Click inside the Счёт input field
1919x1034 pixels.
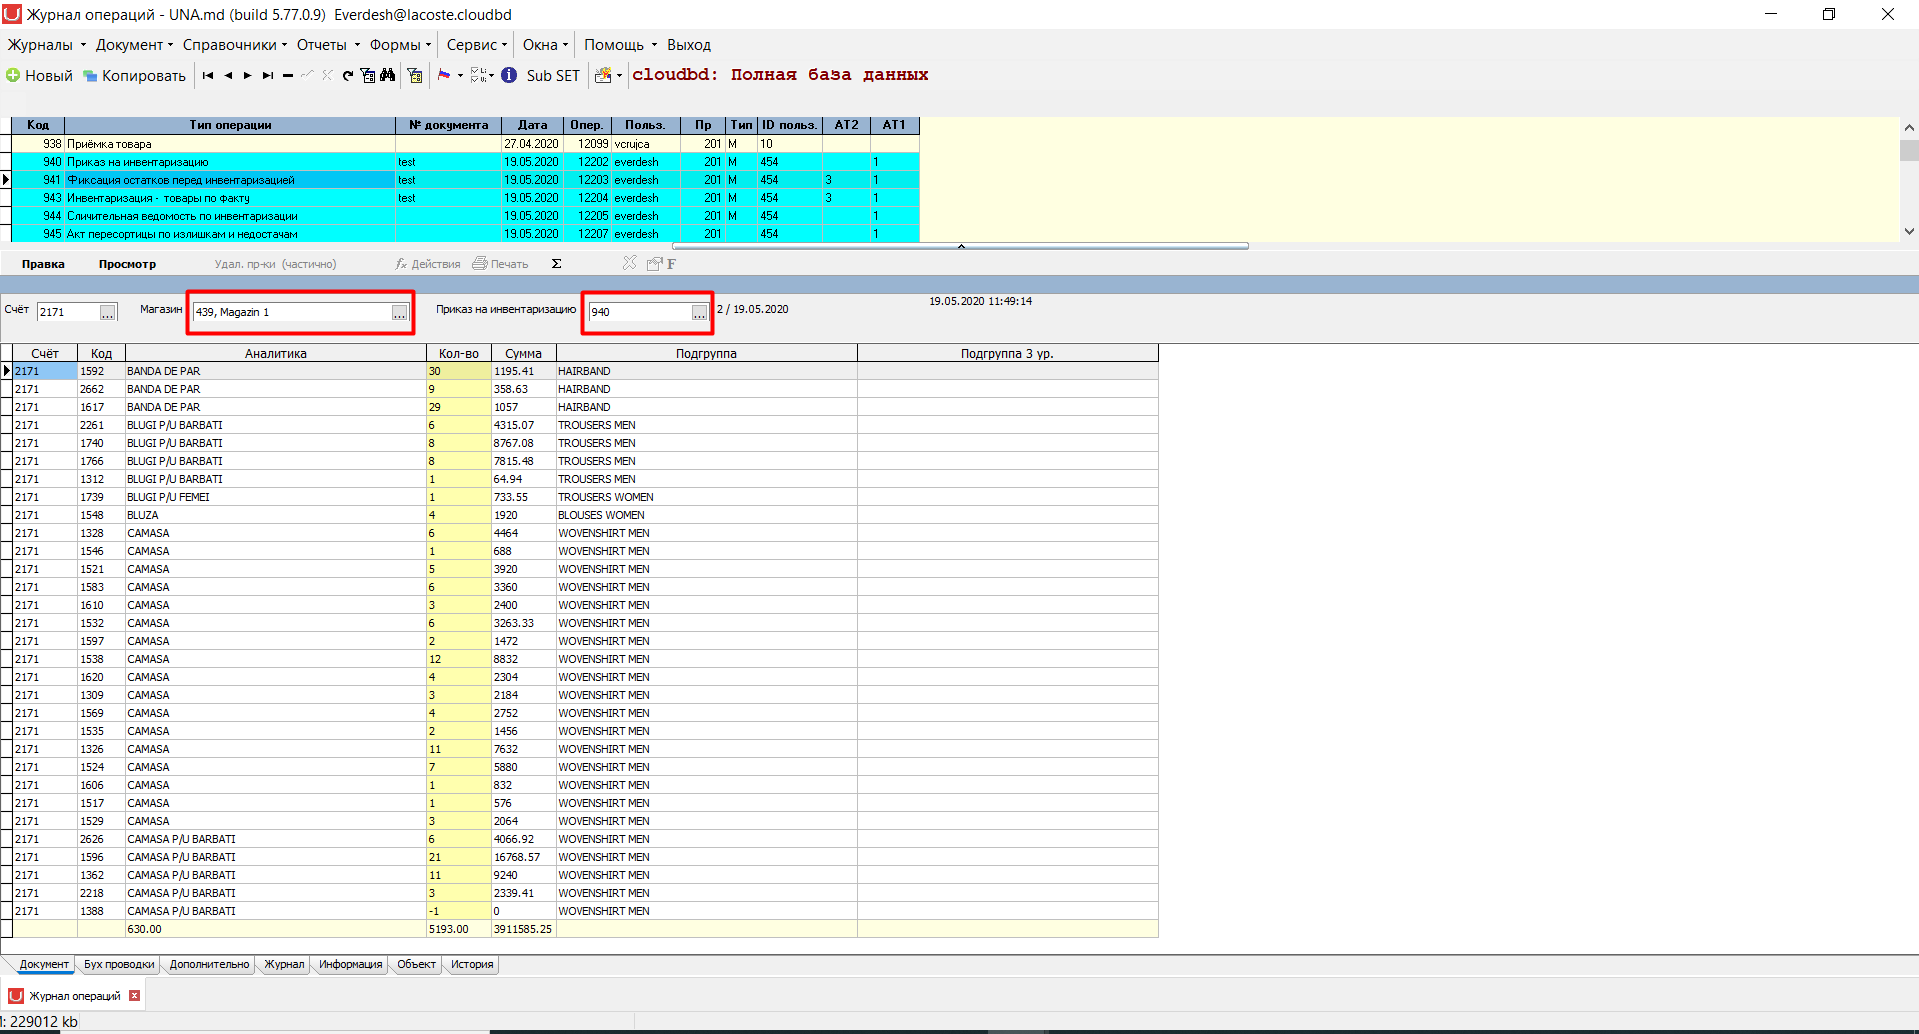[68, 312]
